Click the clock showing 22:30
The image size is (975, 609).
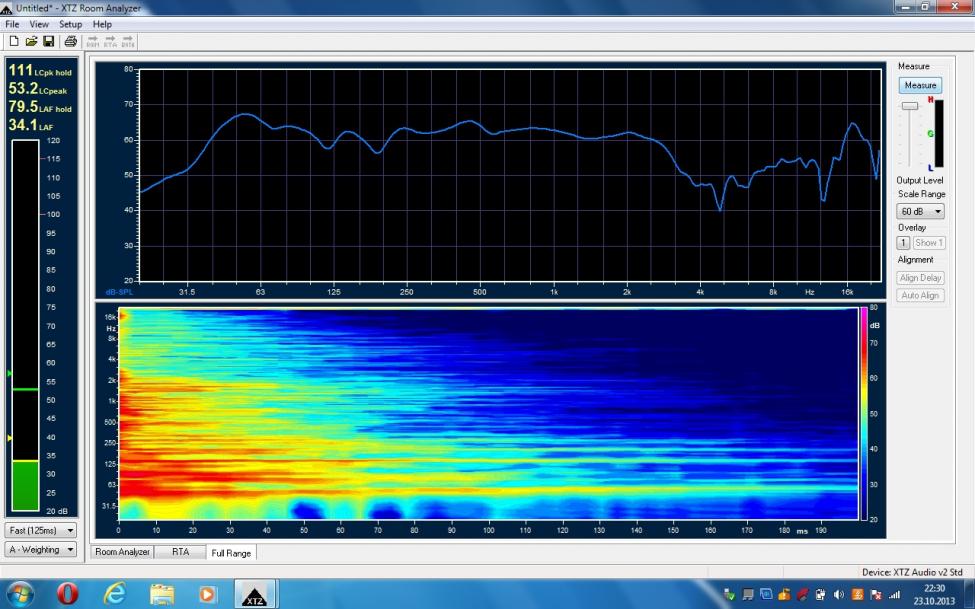coord(934,588)
